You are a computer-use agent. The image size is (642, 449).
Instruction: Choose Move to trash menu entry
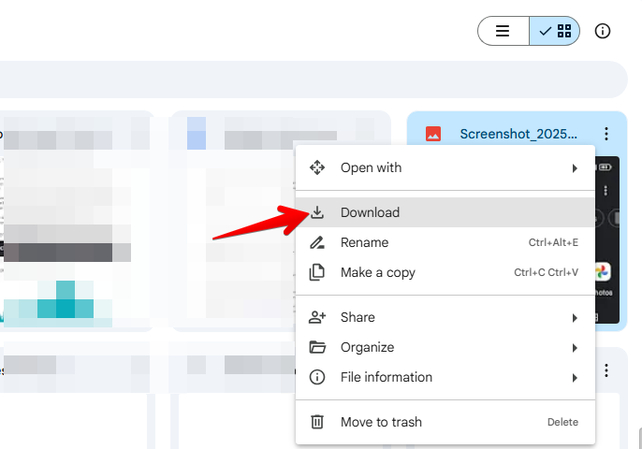[x=381, y=422]
